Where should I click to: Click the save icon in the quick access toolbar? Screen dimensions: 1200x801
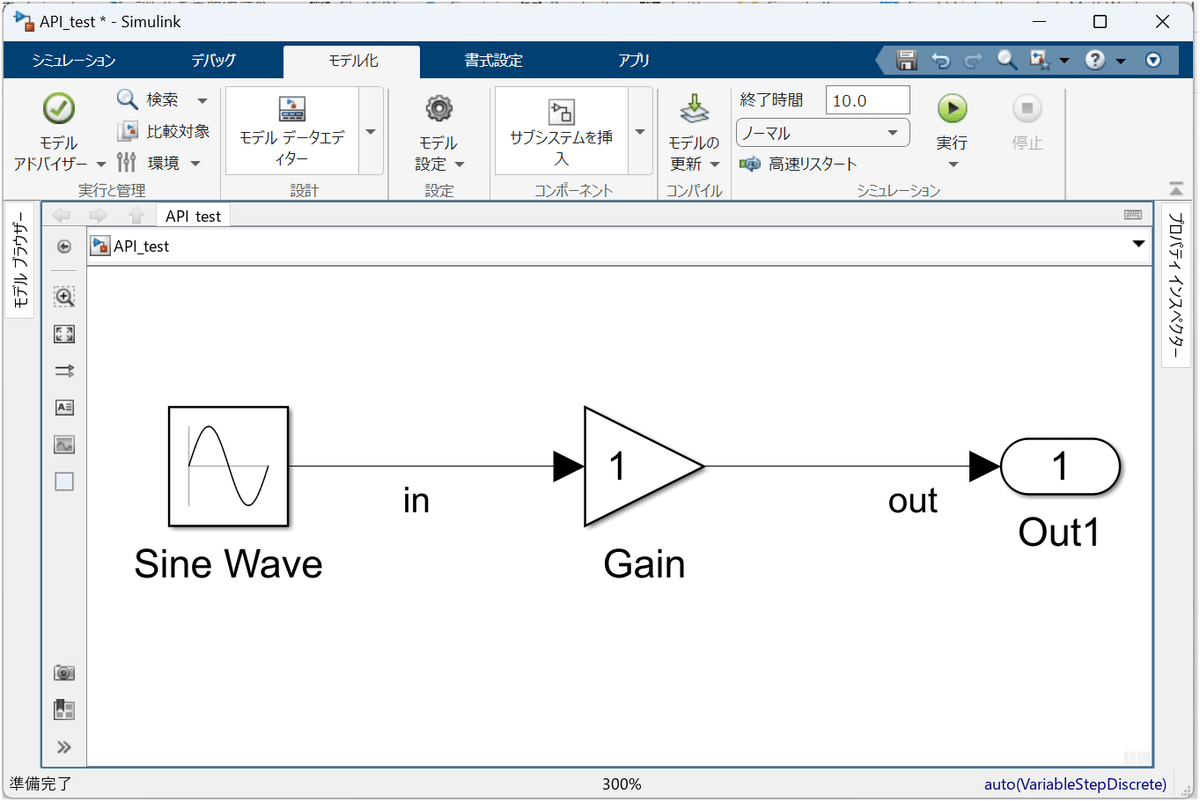tap(906, 60)
